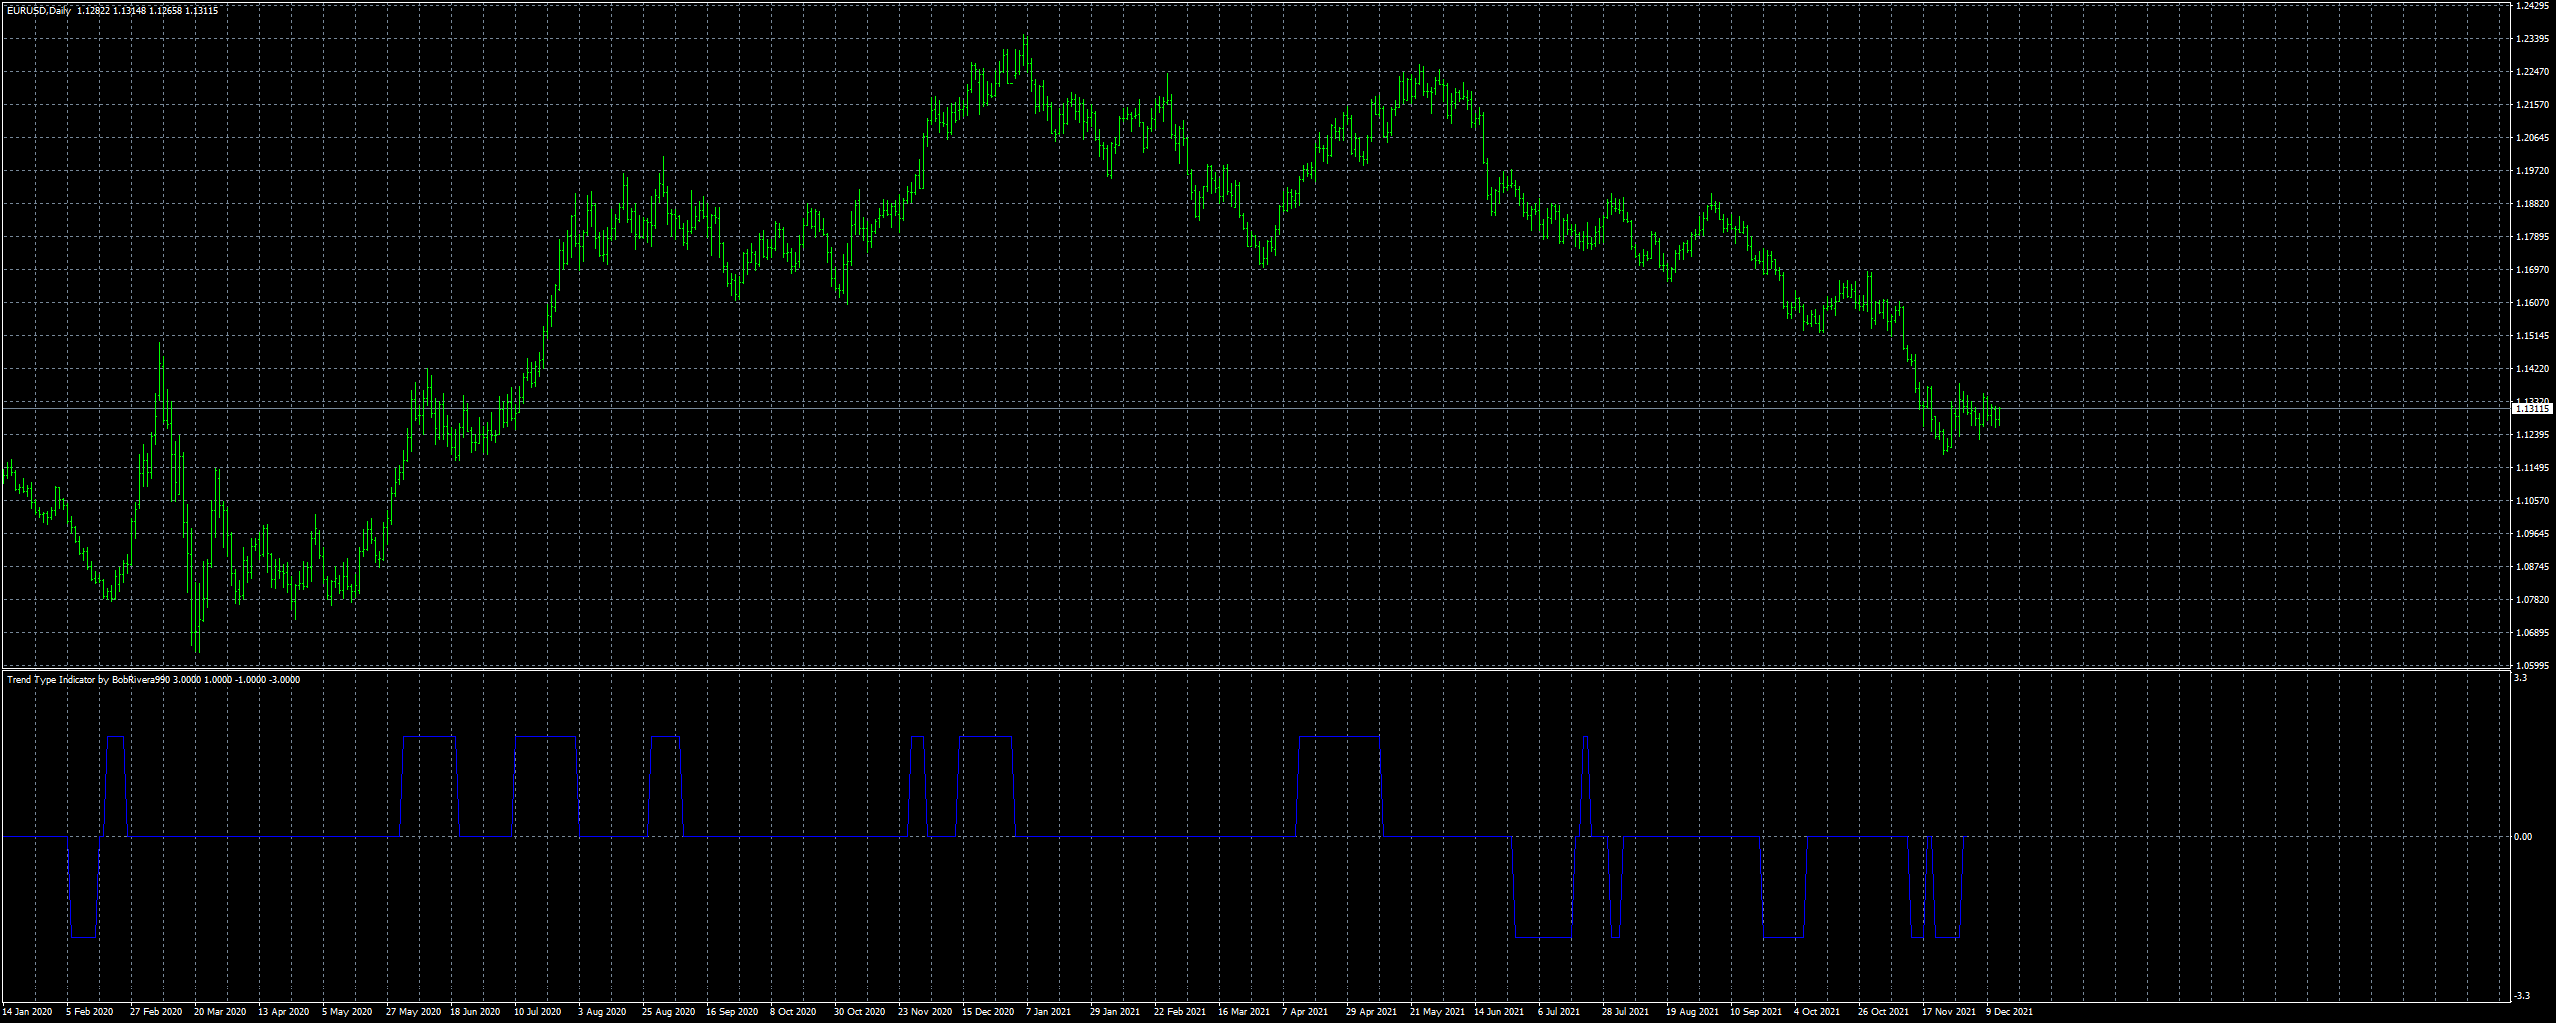Click the 23 Nov 2020 date label
Viewport: 2556px width, 1023px height.
click(x=925, y=1012)
